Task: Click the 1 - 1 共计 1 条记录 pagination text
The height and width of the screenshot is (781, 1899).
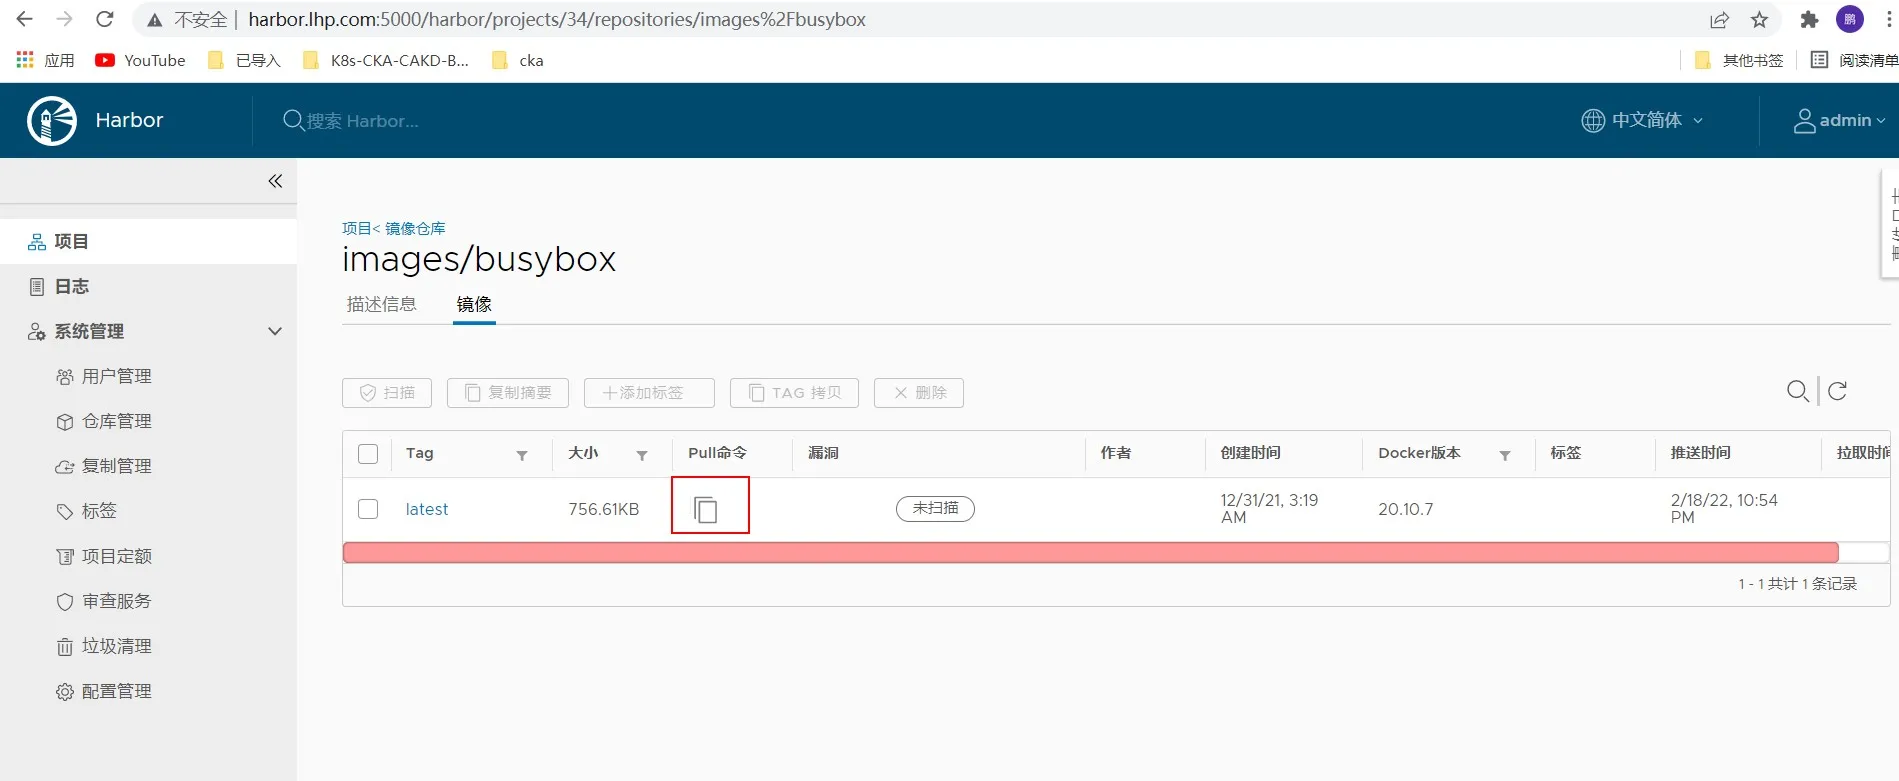Action: [1797, 583]
